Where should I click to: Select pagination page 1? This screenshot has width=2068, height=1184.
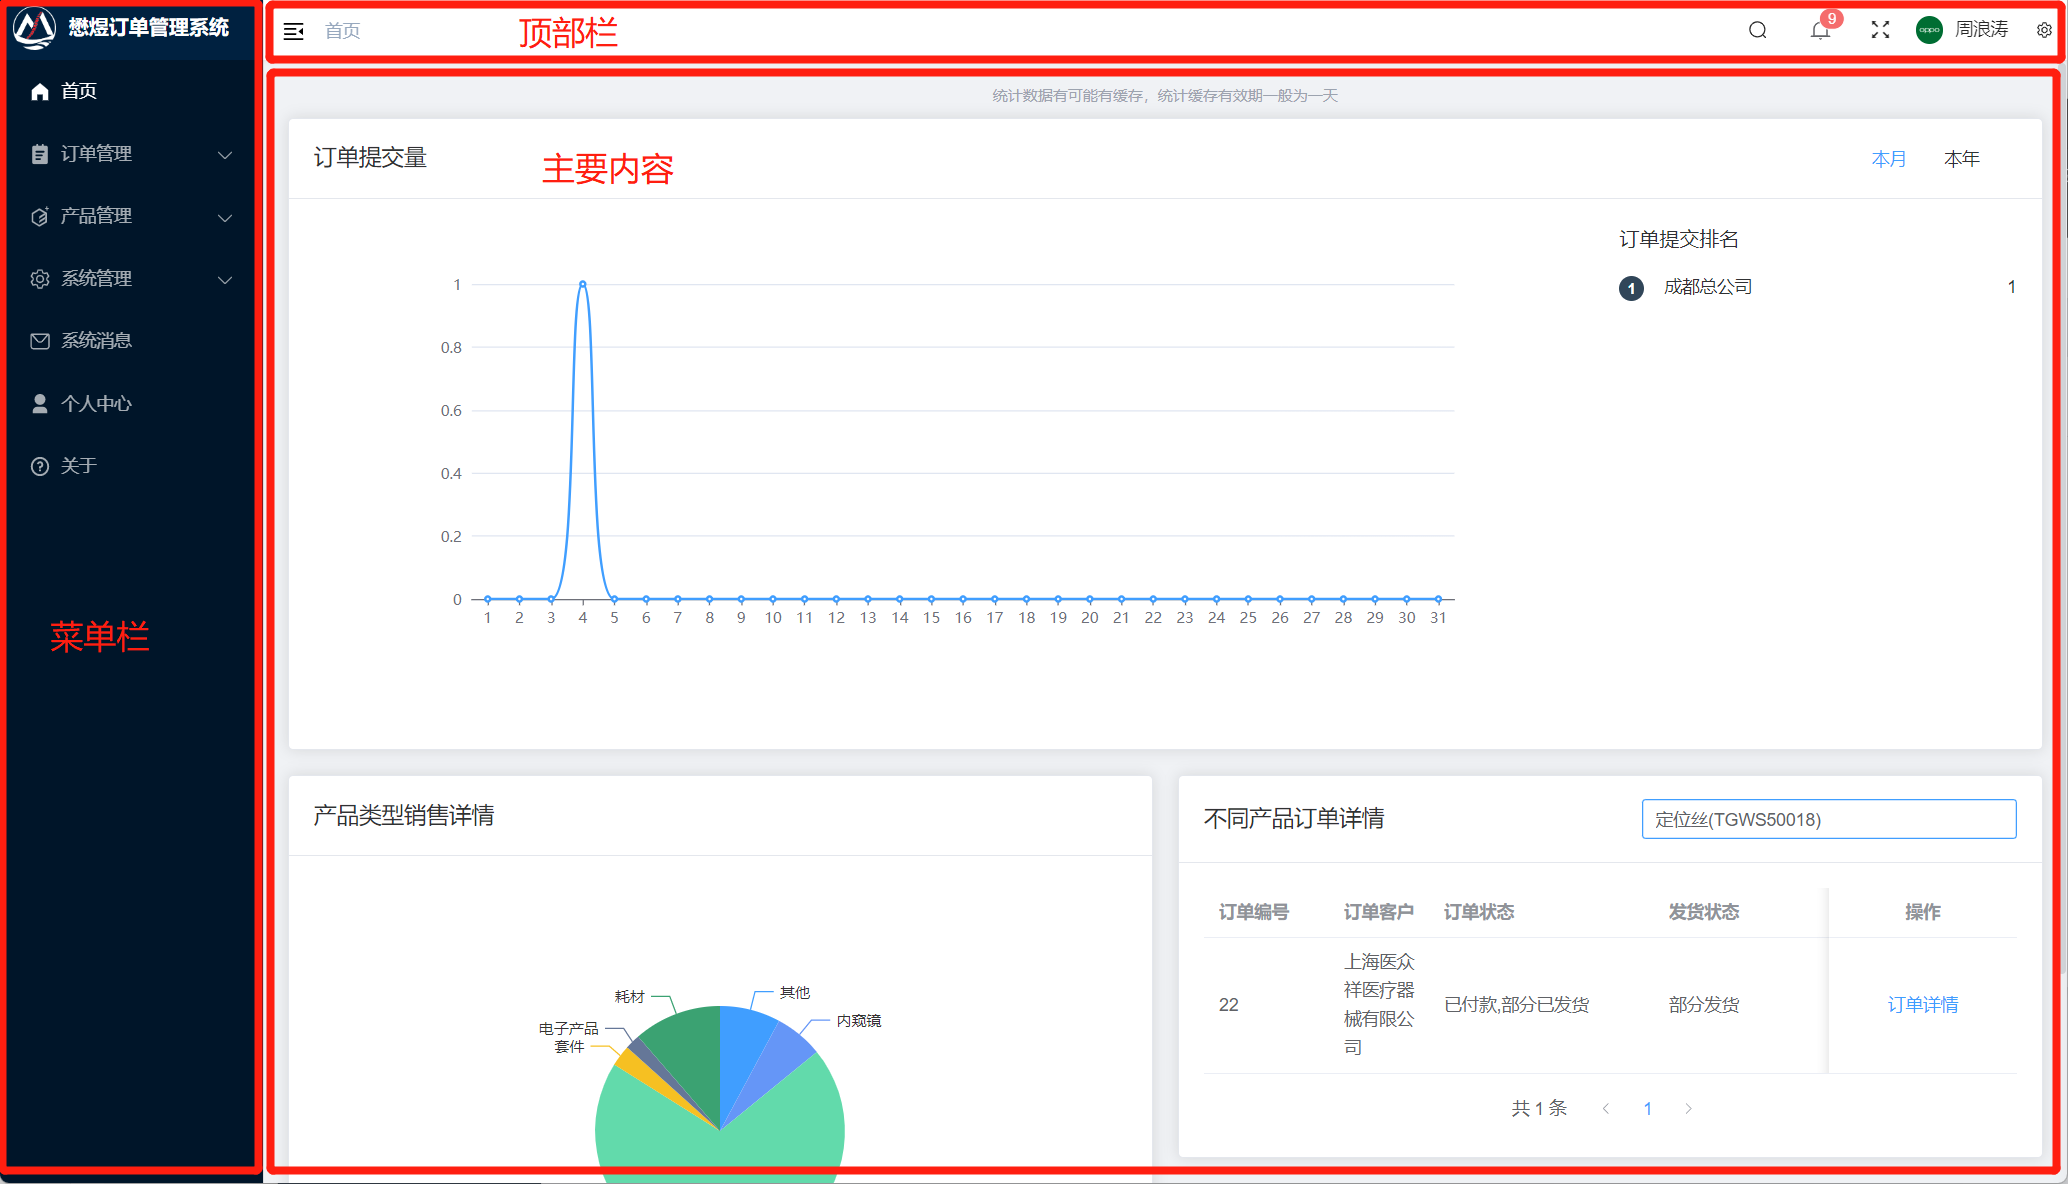click(1647, 1108)
